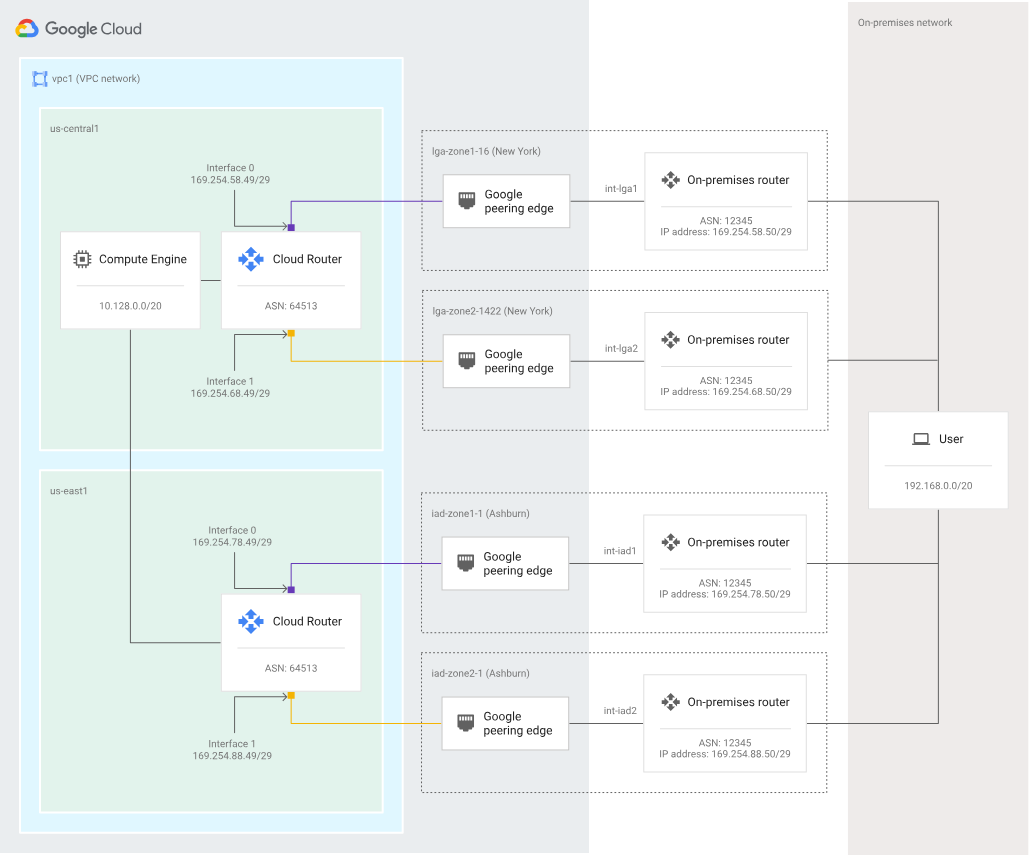Select 'On-premises router' title in iad-zone2-1
1029x855 pixels.
coord(738,702)
